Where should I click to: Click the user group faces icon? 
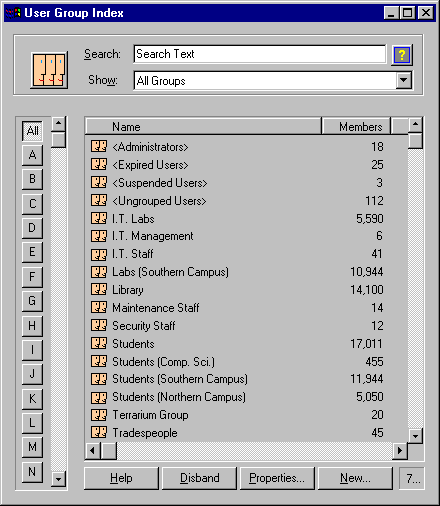point(49,70)
